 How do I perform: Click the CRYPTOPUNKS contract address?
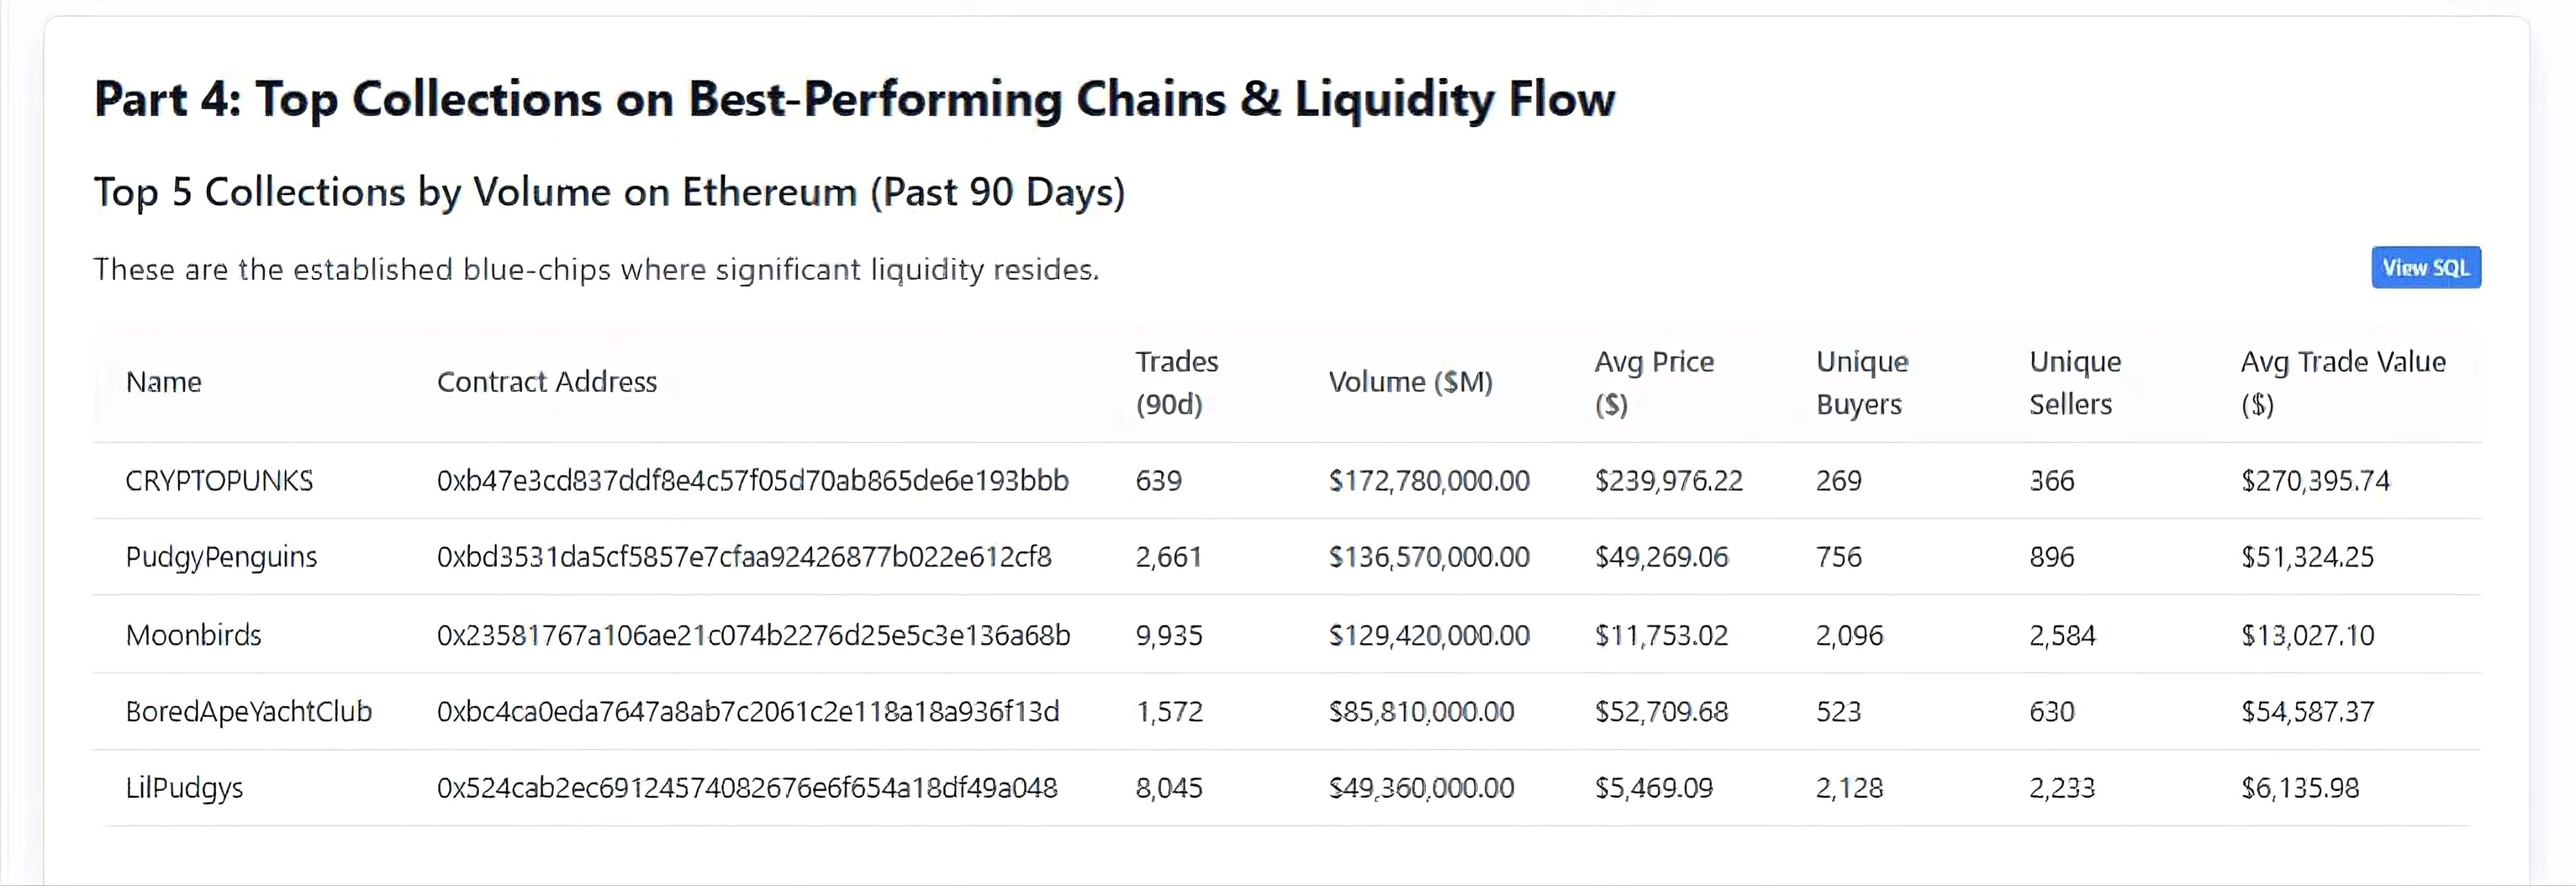pyautogui.click(x=752, y=481)
